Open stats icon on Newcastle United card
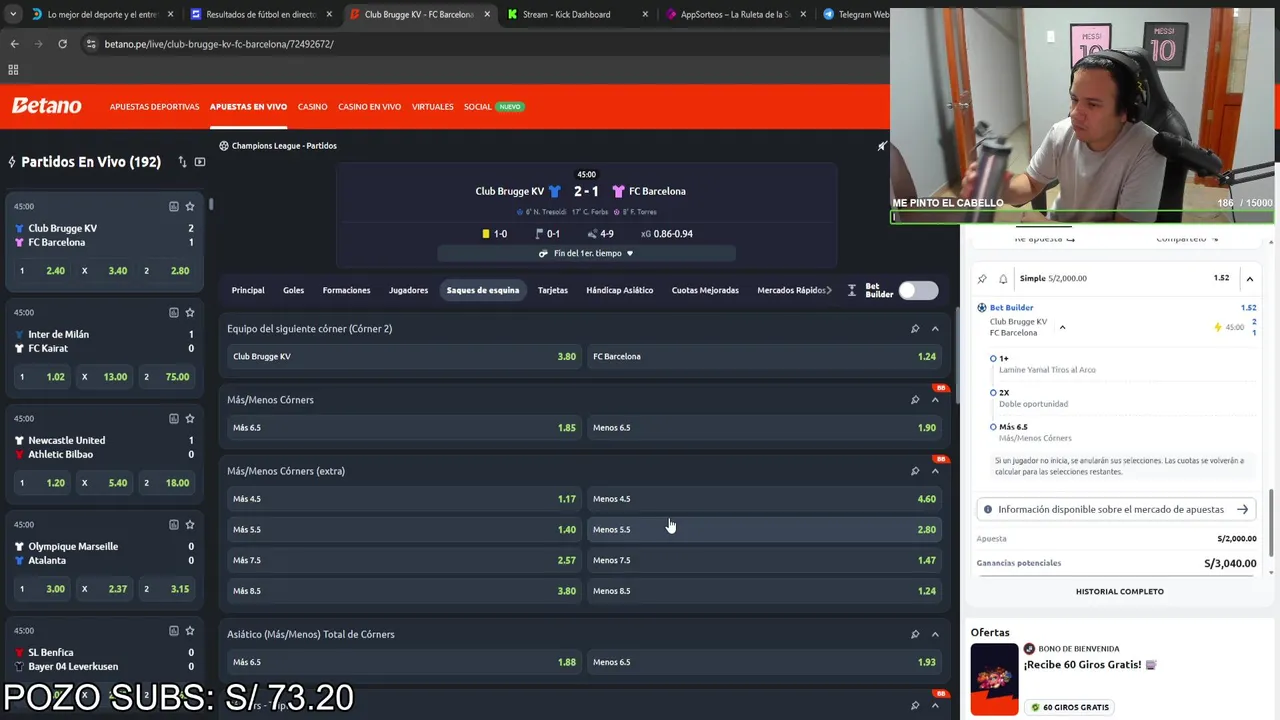This screenshot has width=1280, height=720. point(173,418)
